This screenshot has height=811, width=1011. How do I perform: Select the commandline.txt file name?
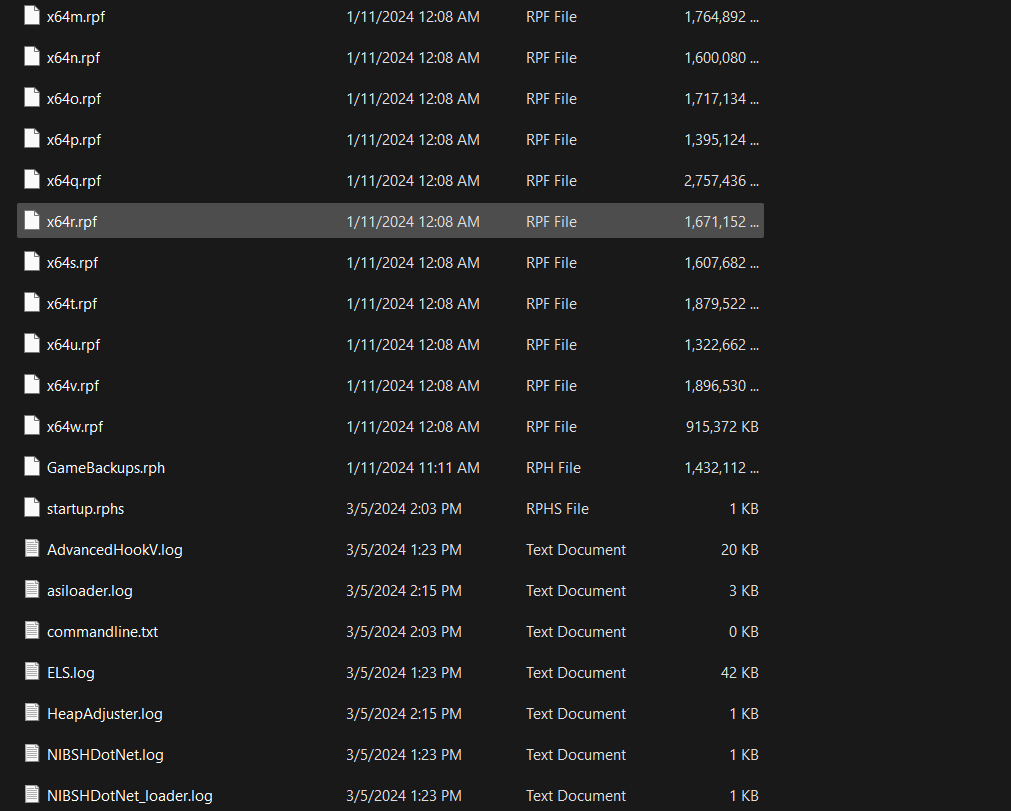103,632
